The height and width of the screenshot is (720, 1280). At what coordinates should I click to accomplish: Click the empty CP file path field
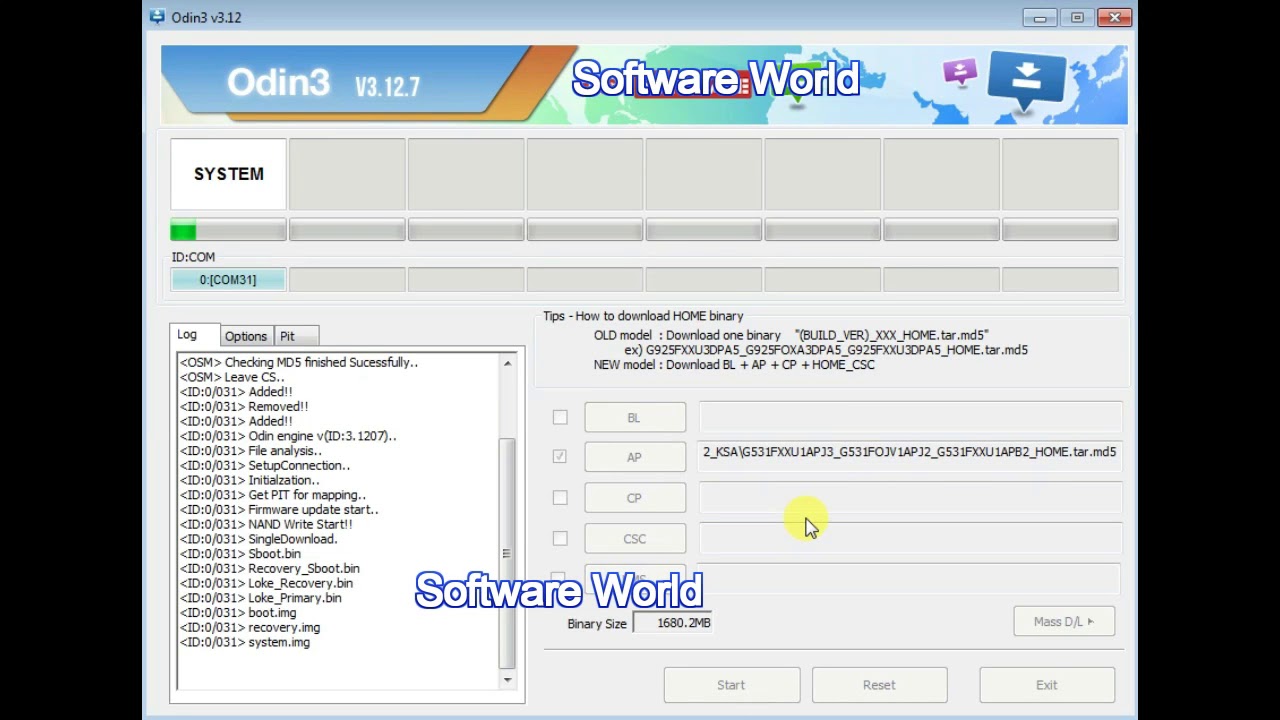pos(910,496)
